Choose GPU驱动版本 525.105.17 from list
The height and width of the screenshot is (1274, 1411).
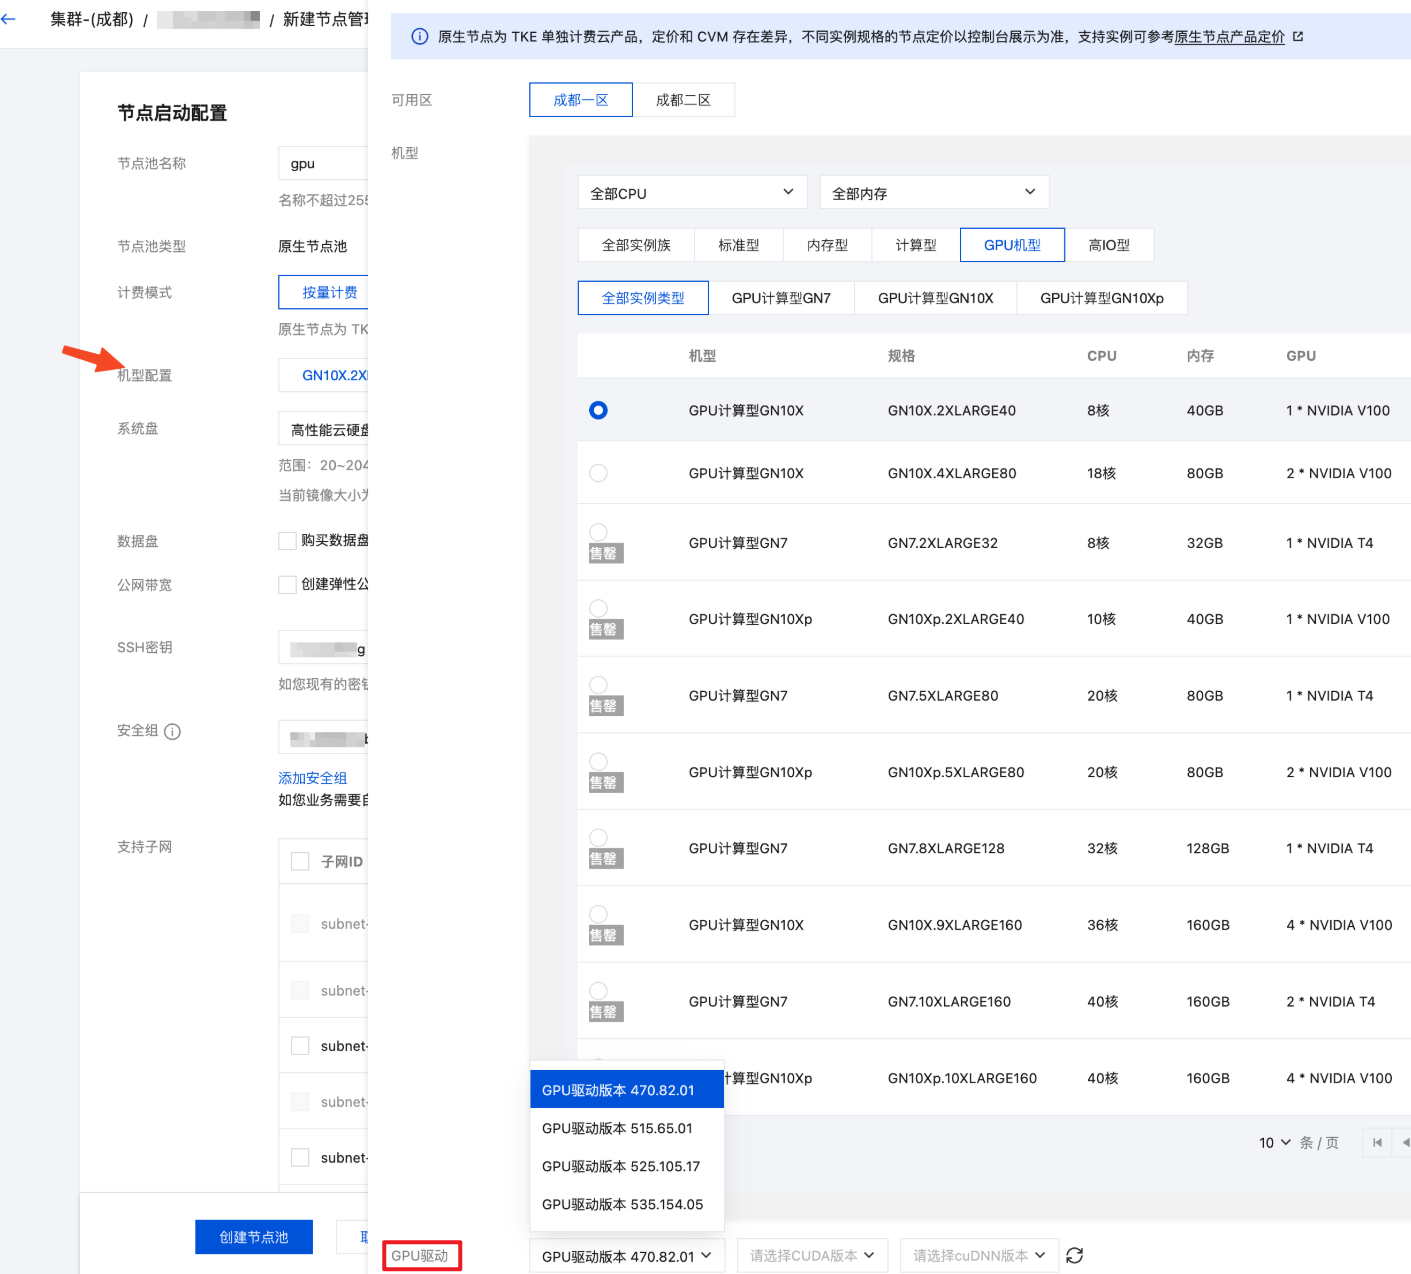[621, 1167]
